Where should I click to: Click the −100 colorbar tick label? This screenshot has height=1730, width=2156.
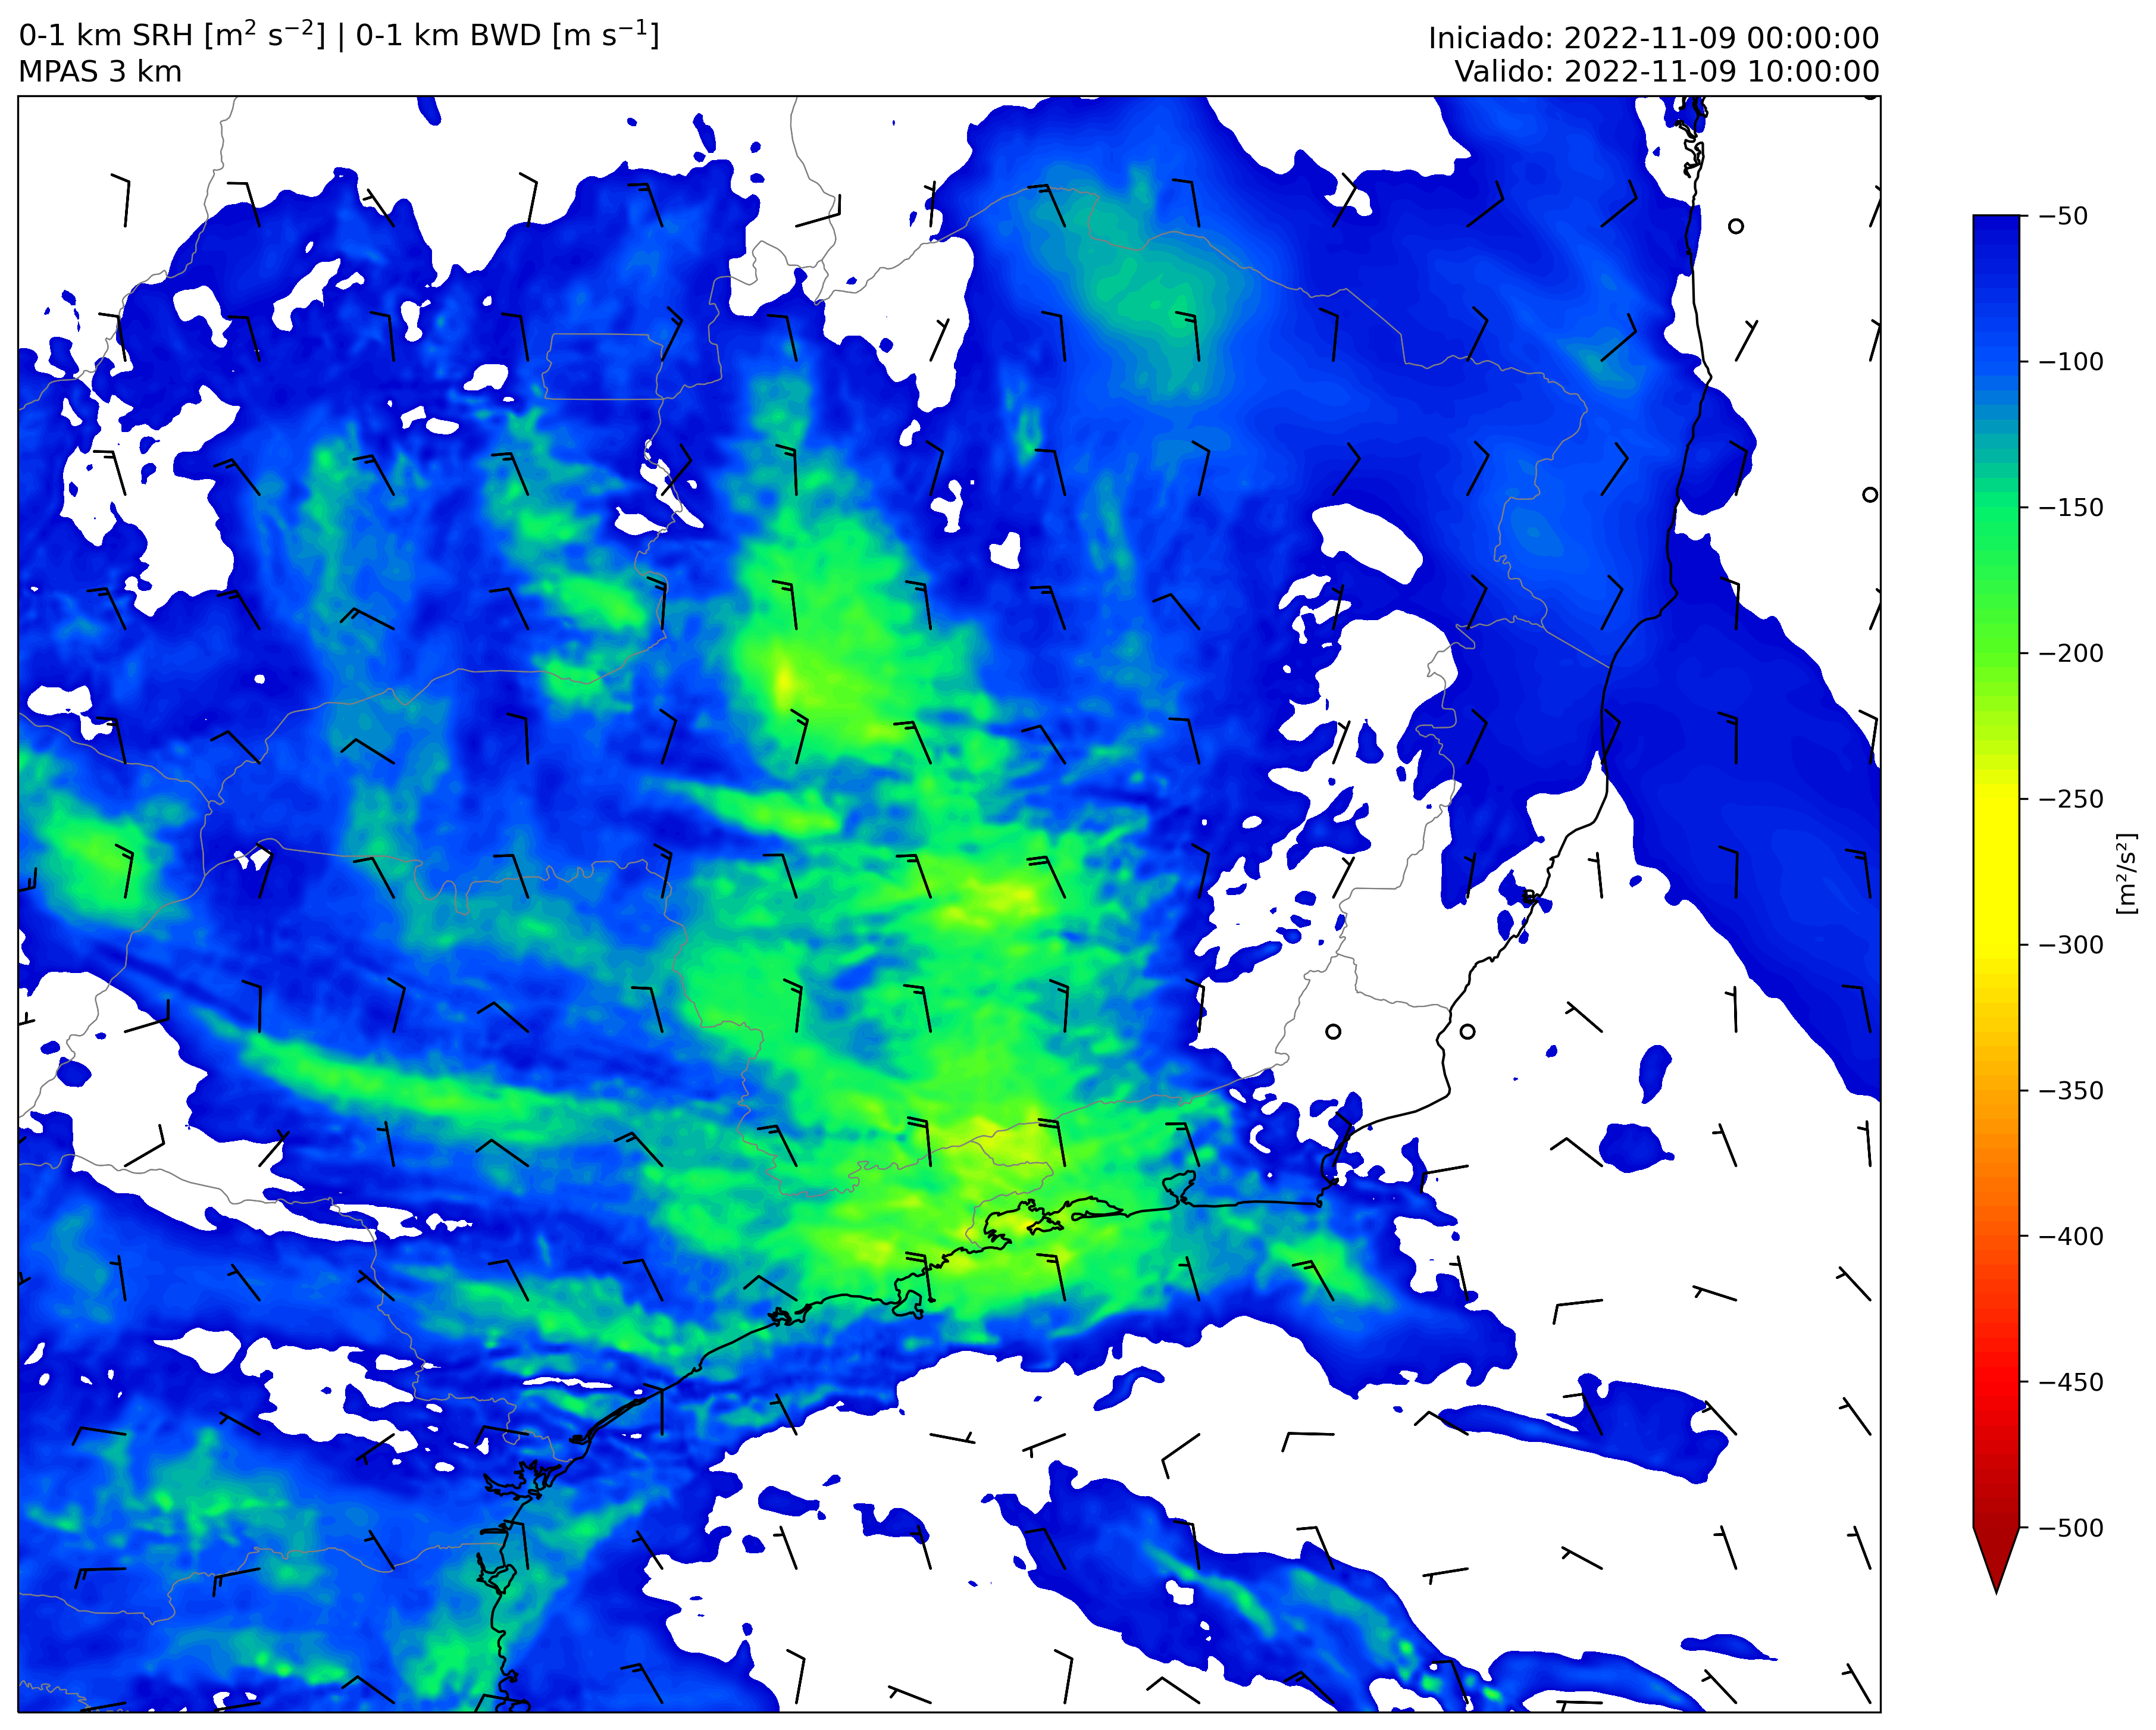(x=2070, y=362)
